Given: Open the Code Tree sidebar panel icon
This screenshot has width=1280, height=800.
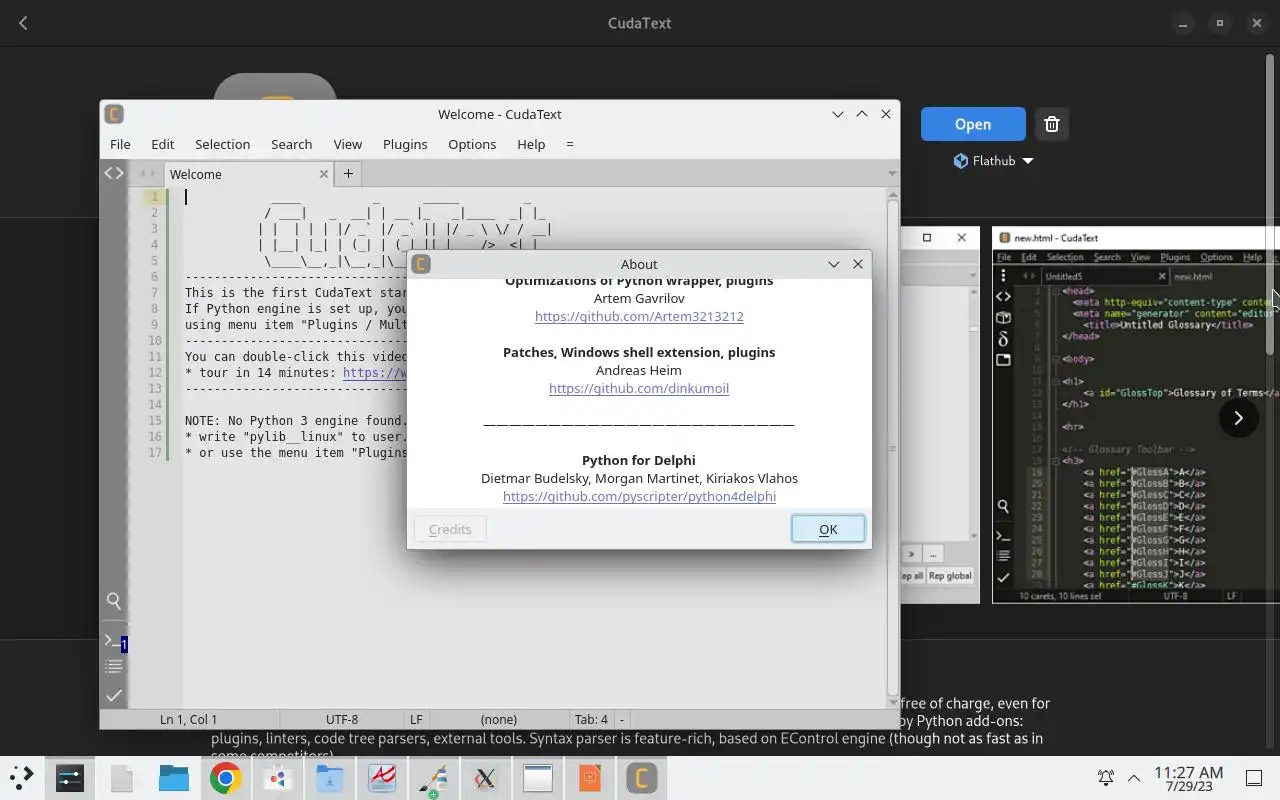Looking at the screenshot, I should tap(114, 173).
